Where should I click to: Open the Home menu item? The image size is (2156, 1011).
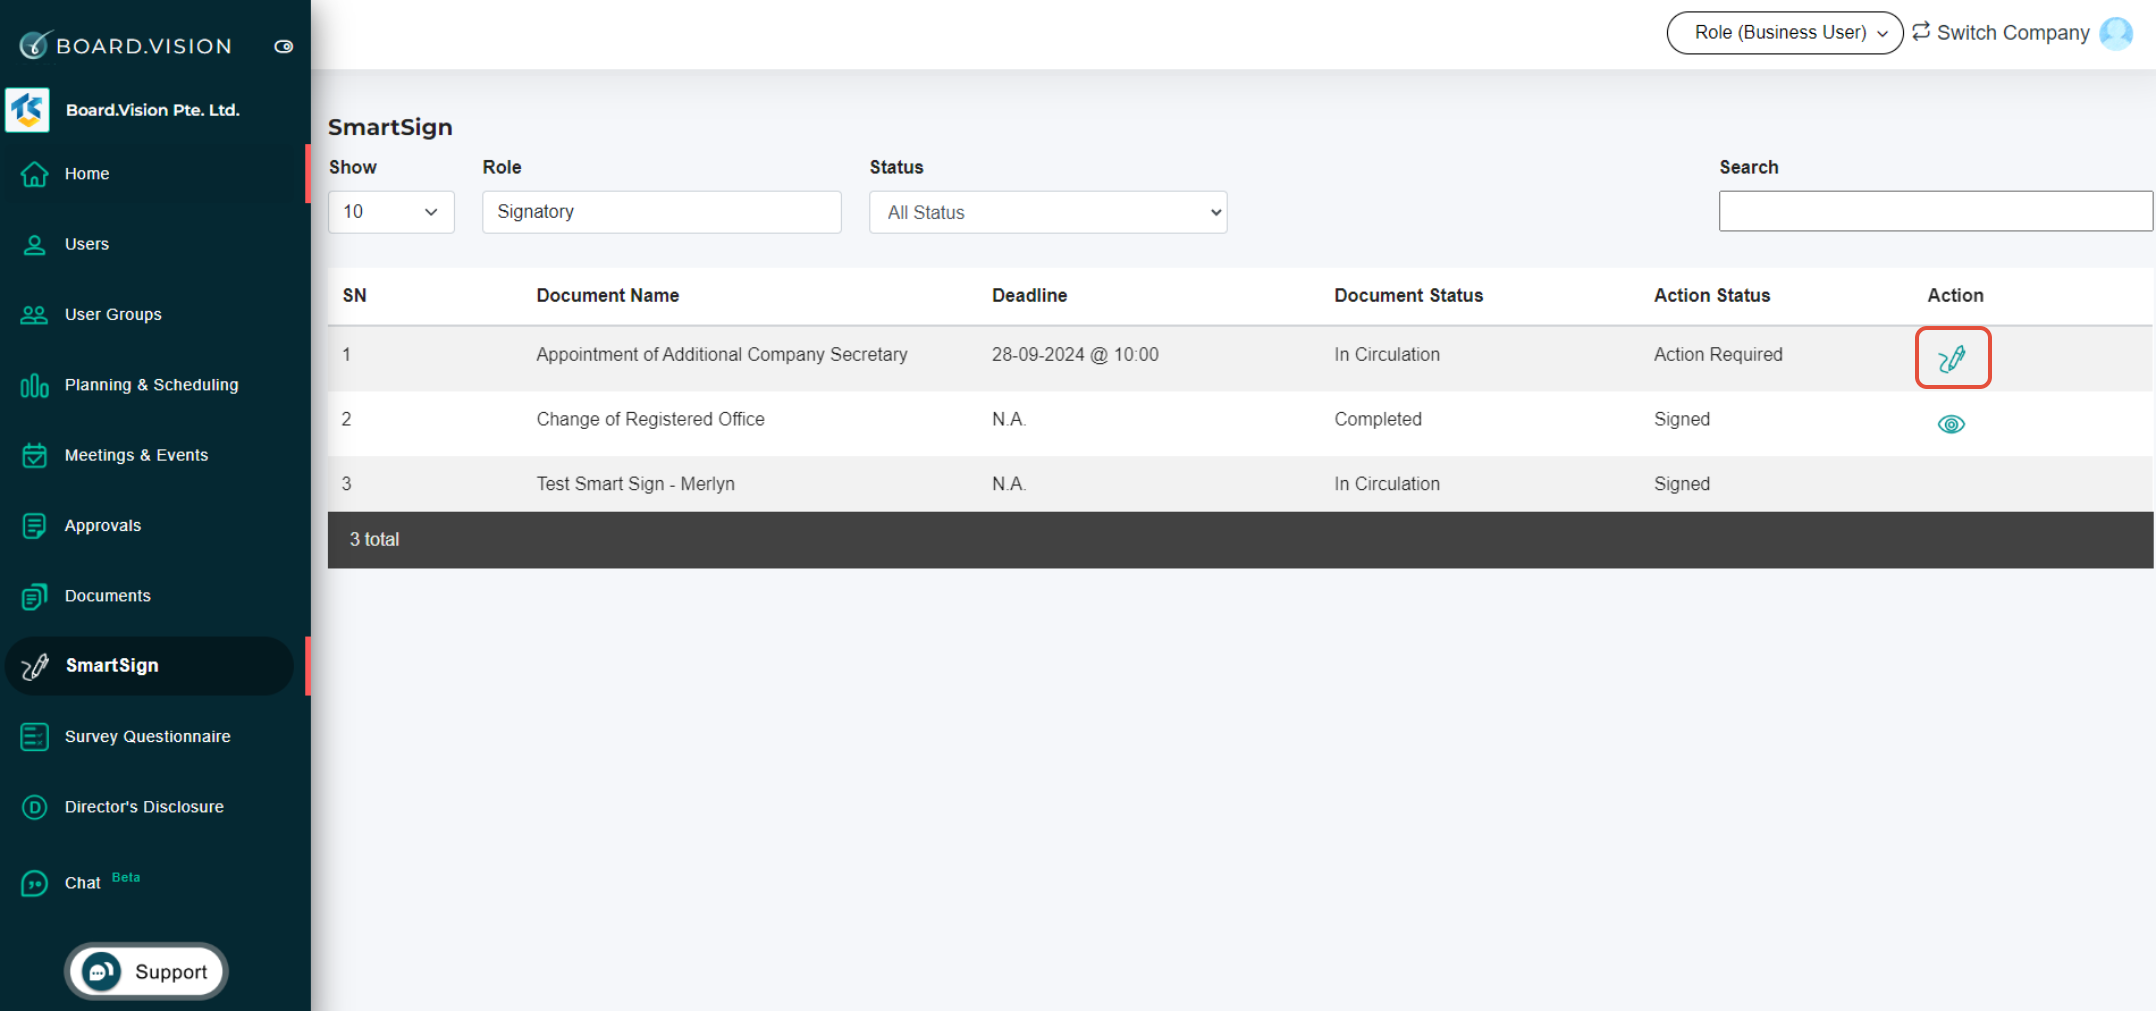point(87,174)
